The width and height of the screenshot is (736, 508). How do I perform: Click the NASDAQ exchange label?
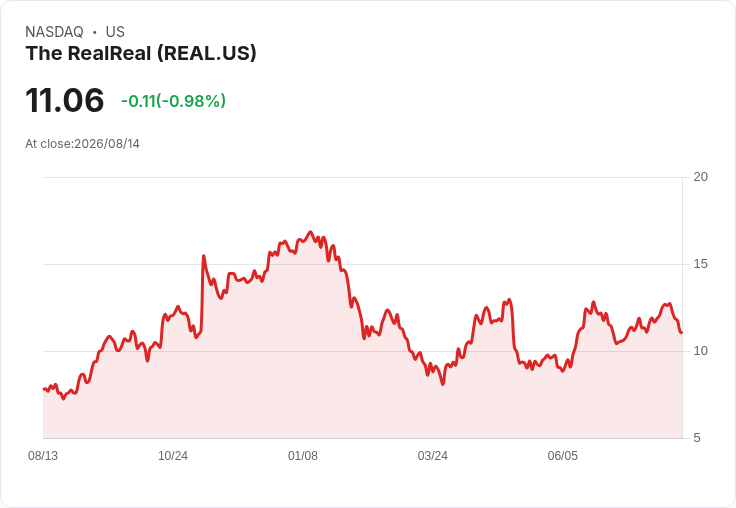coord(54,32)
